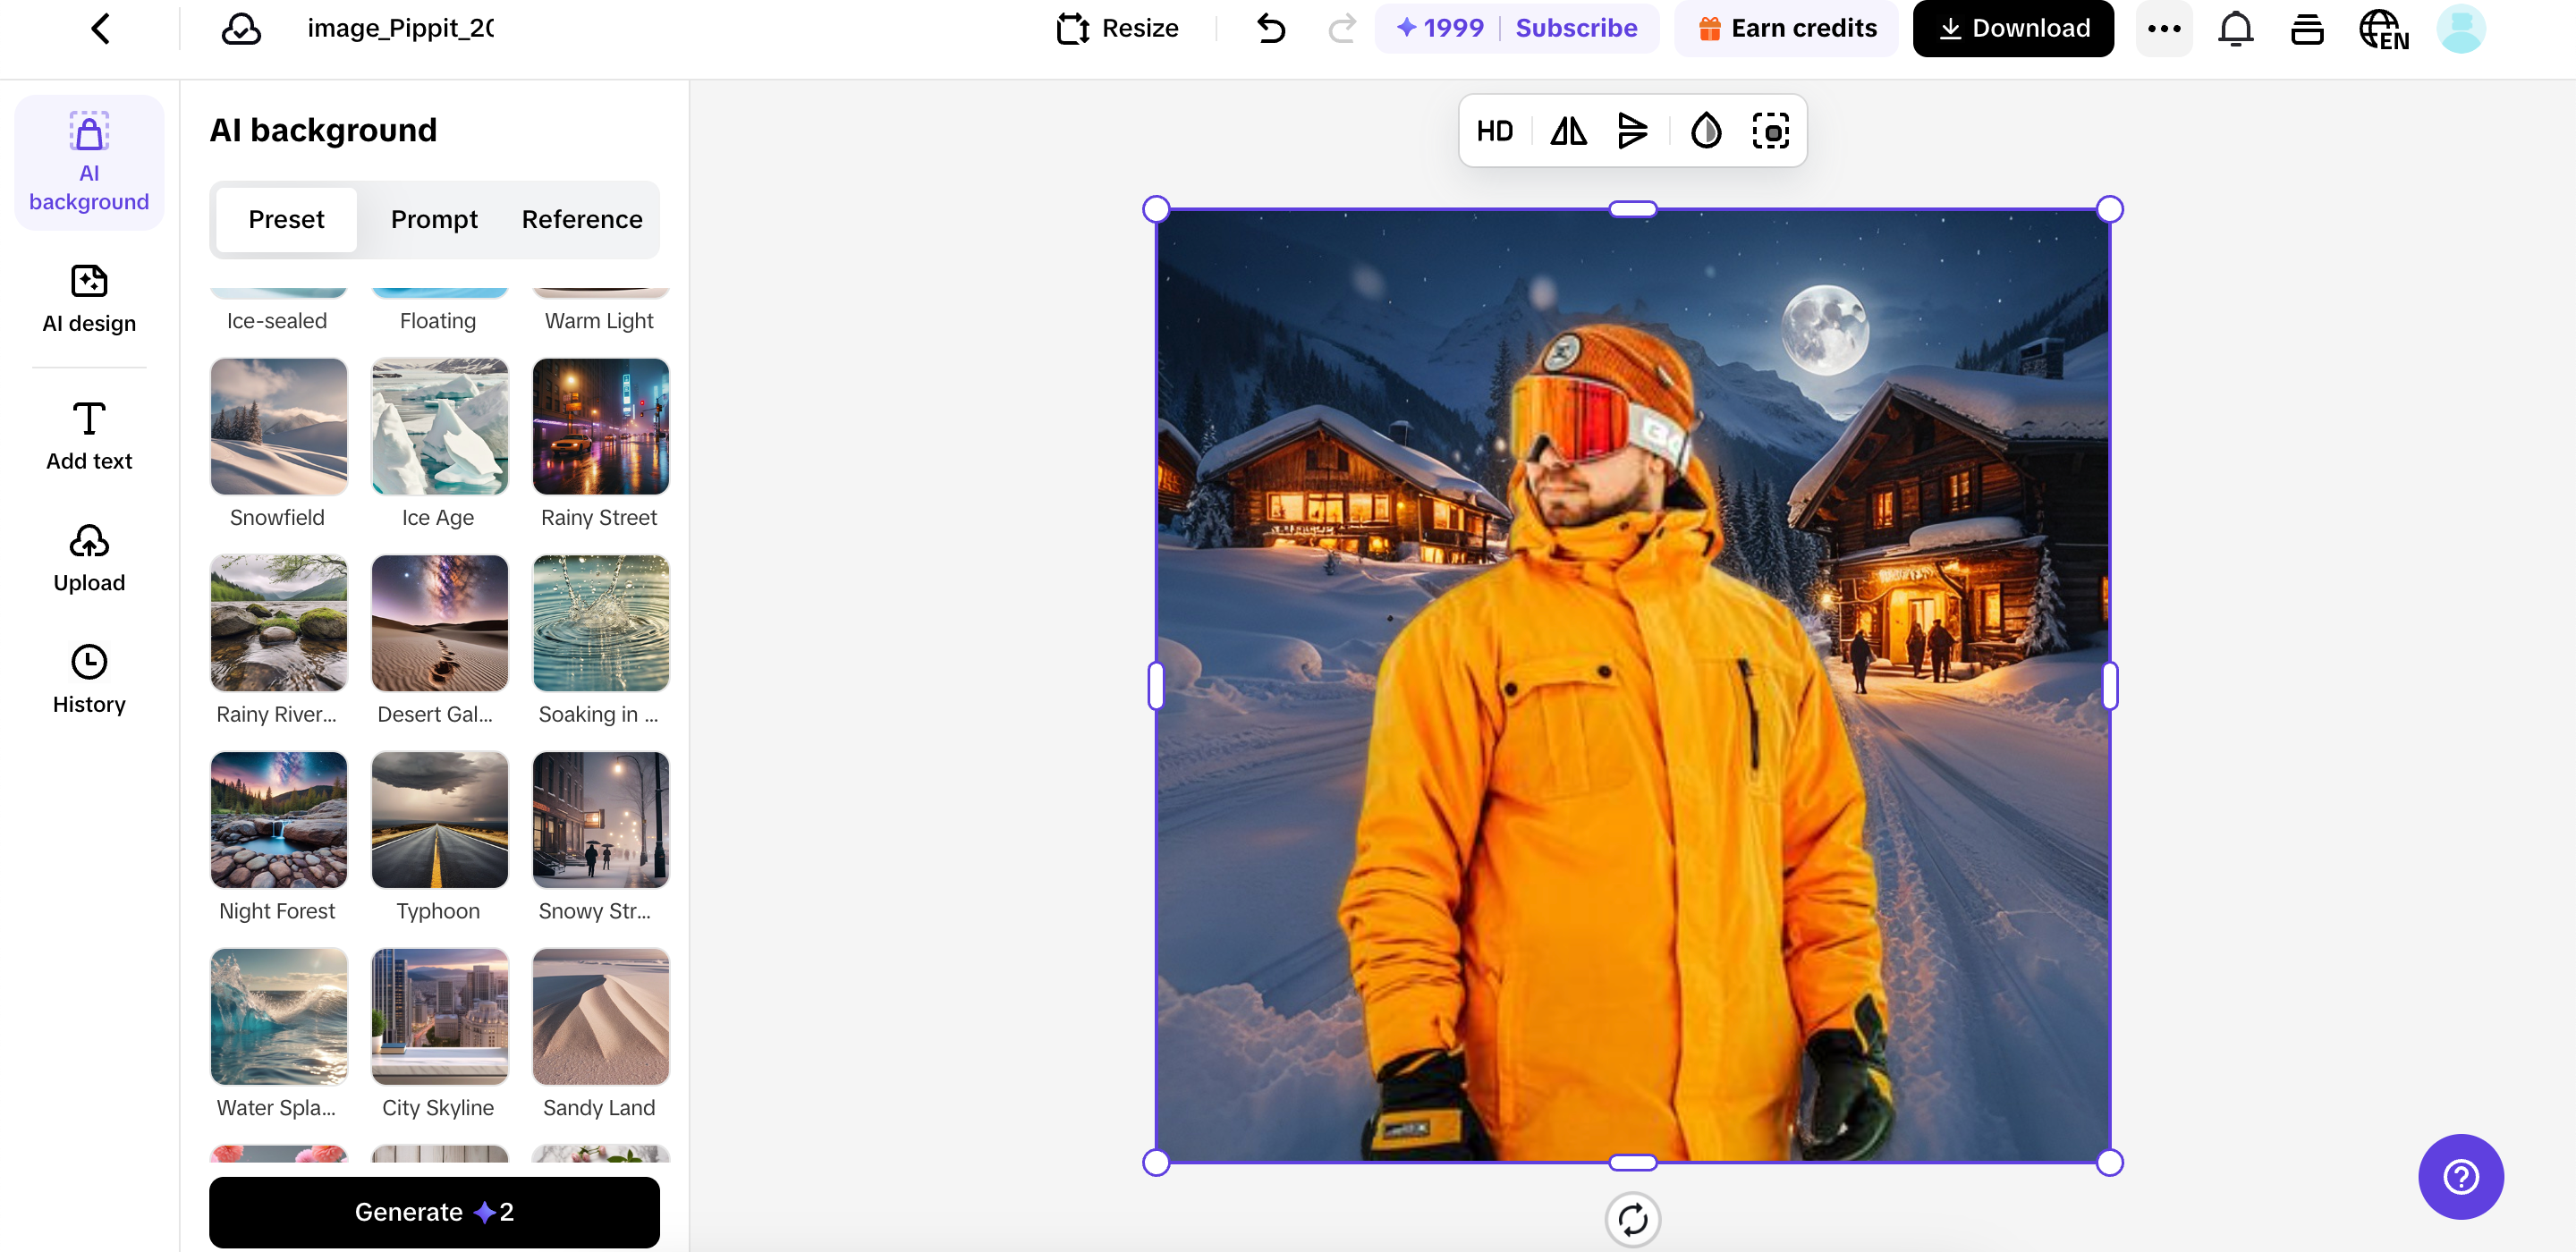Switch to the Reference tab
This screenshot has height=1252, width=2576.
point(581,219)
